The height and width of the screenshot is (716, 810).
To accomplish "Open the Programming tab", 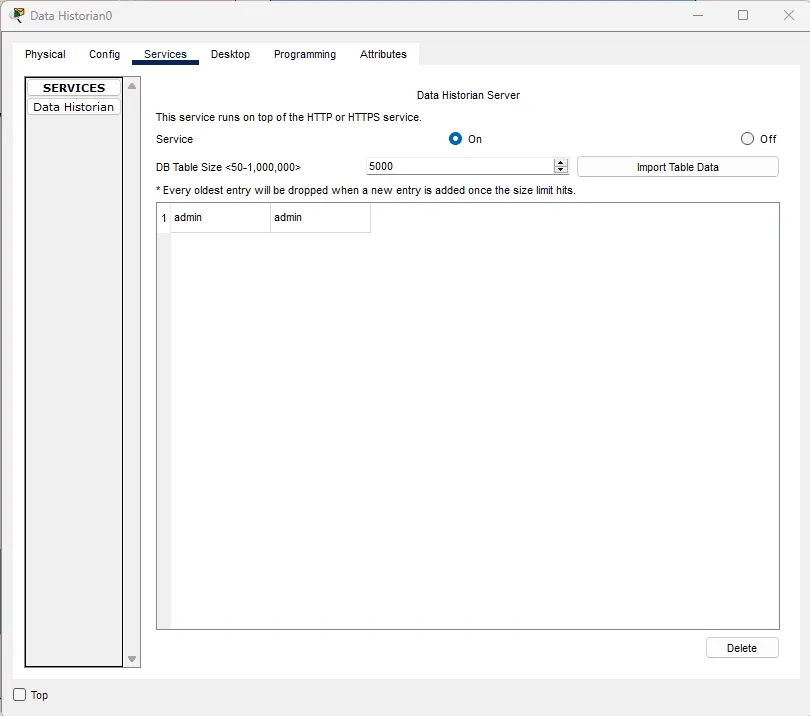I will 305,54.
